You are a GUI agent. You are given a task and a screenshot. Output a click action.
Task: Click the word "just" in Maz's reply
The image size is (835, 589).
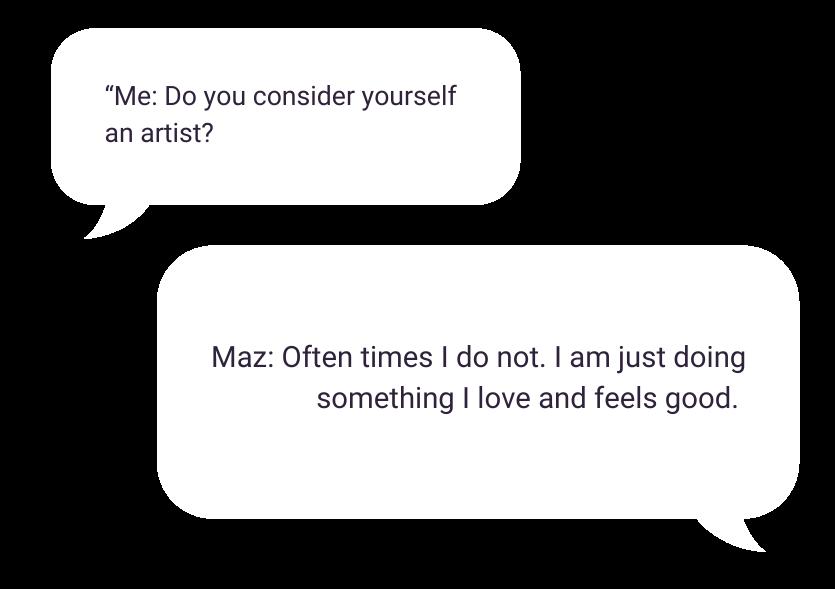[642, 358]
